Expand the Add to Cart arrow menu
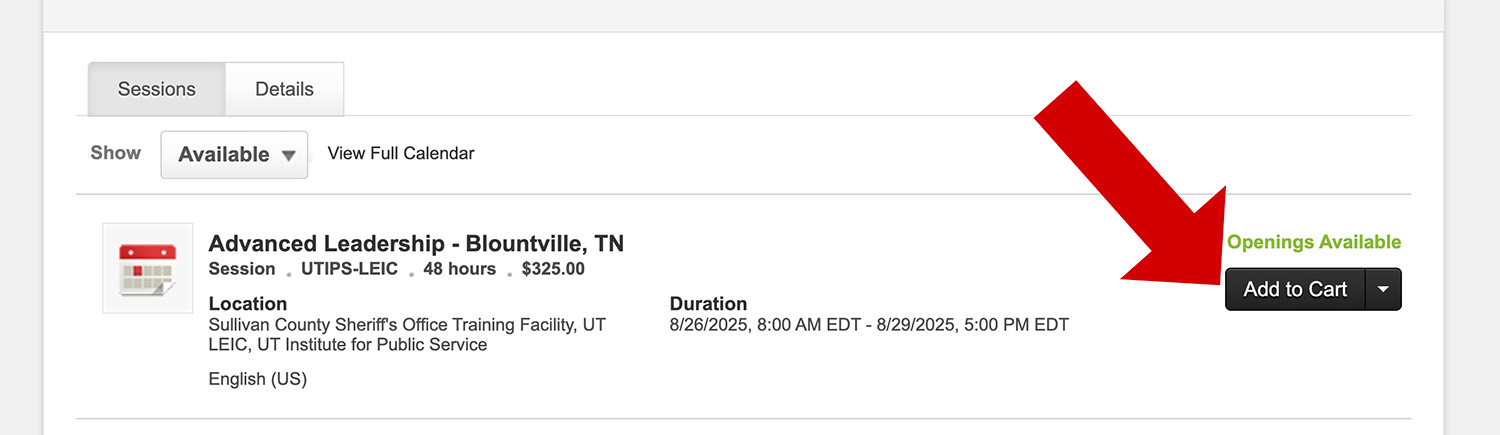This screenshot has height=435, width=1500. tap(1383, 289)
